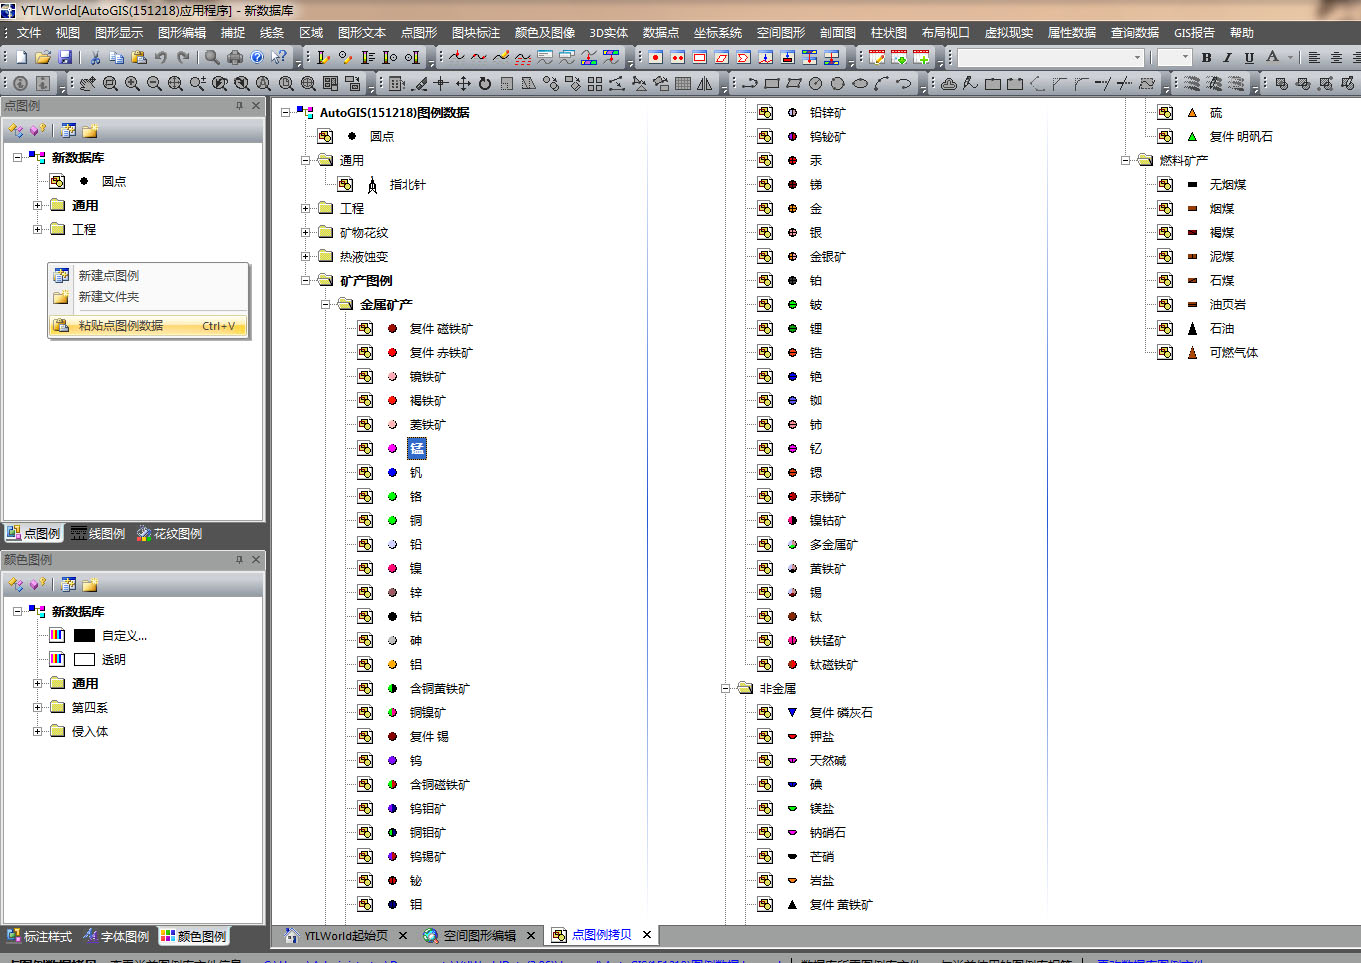Image resolution: width=1361 pixels, height=963 pixels.
Task: Select the Rectangle drawing tool
Action: click(x=772, y=84)
